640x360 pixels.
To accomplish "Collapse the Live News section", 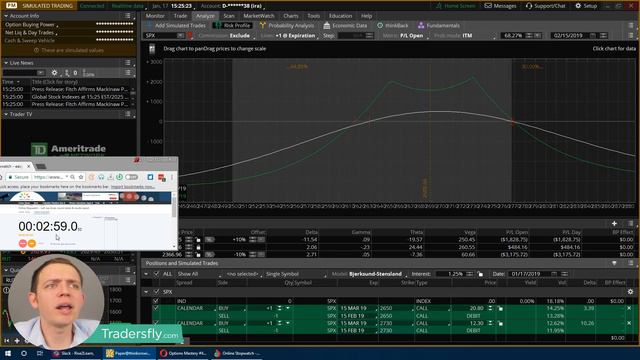I will coord(6,63).
